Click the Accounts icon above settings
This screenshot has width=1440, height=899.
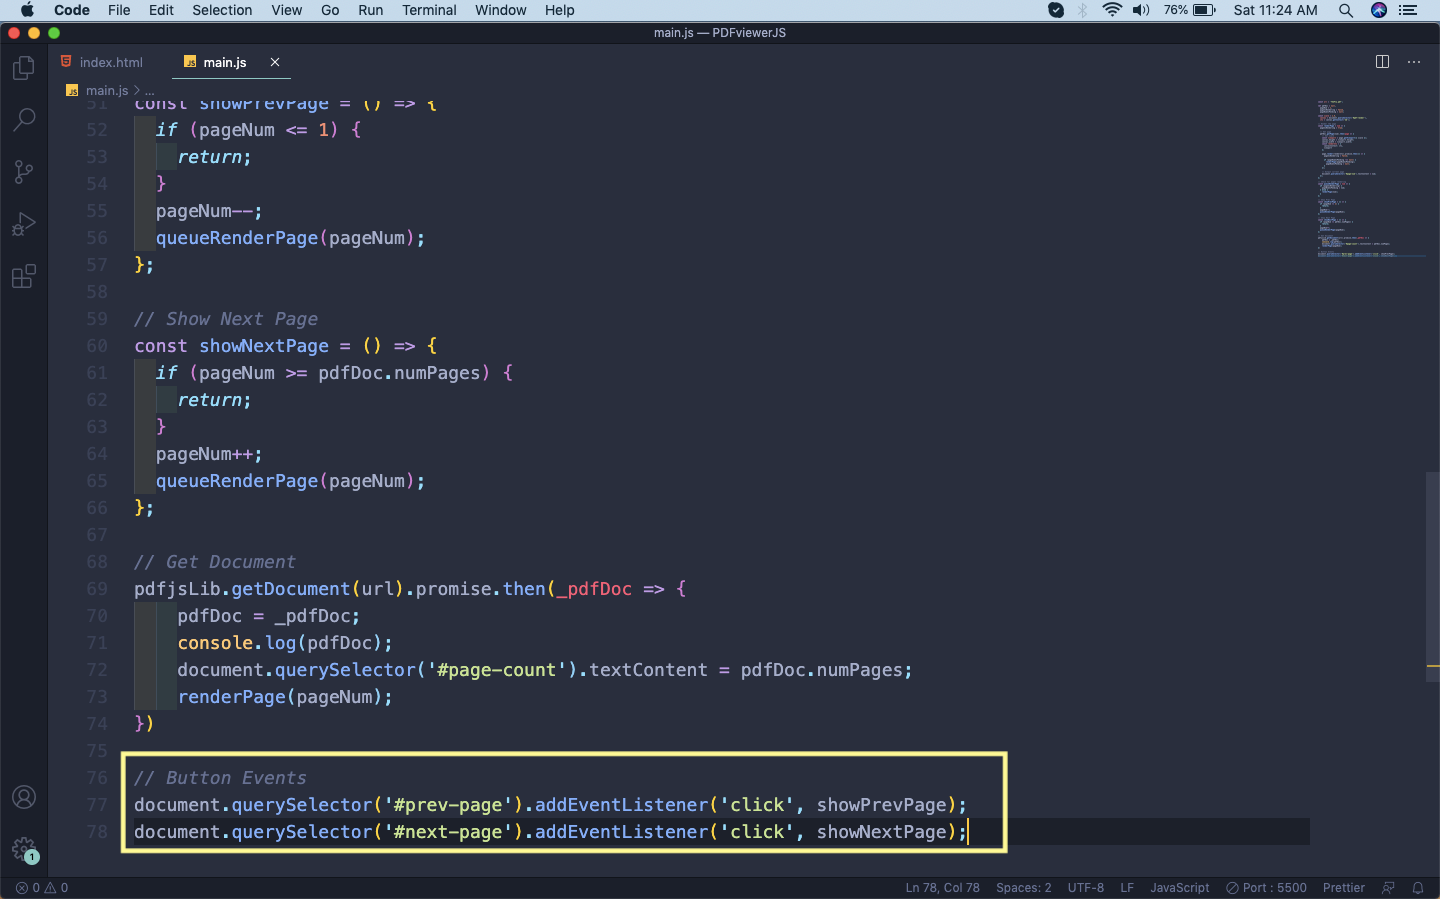(24, 796)
